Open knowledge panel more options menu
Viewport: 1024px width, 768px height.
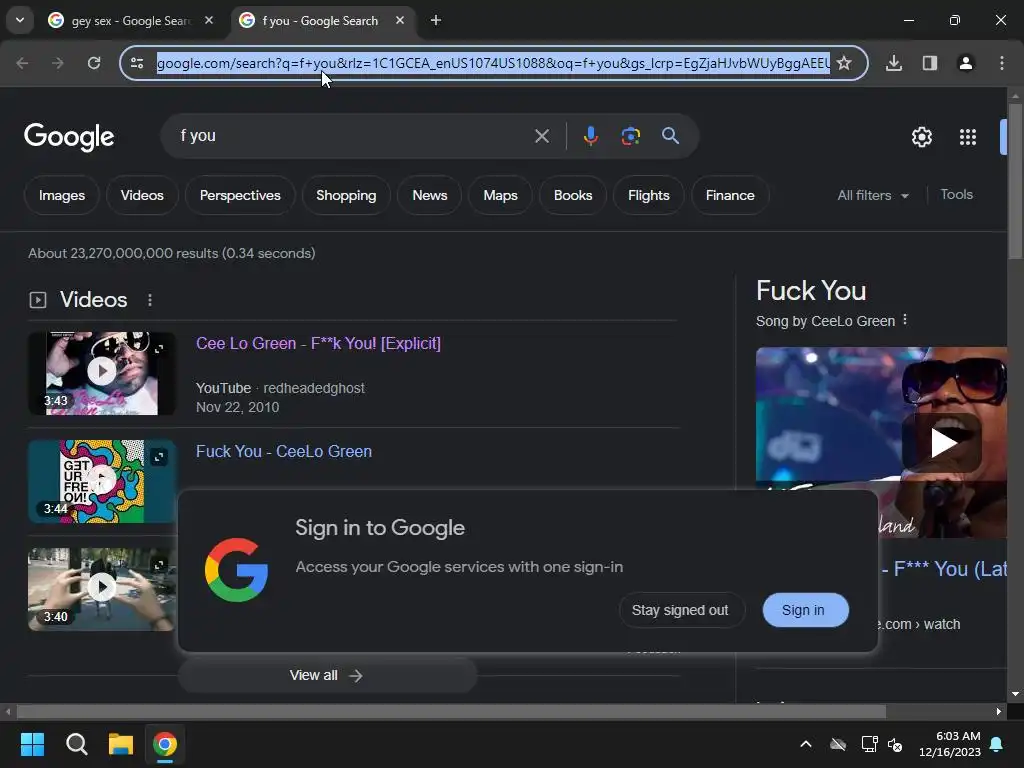point(904,320)
